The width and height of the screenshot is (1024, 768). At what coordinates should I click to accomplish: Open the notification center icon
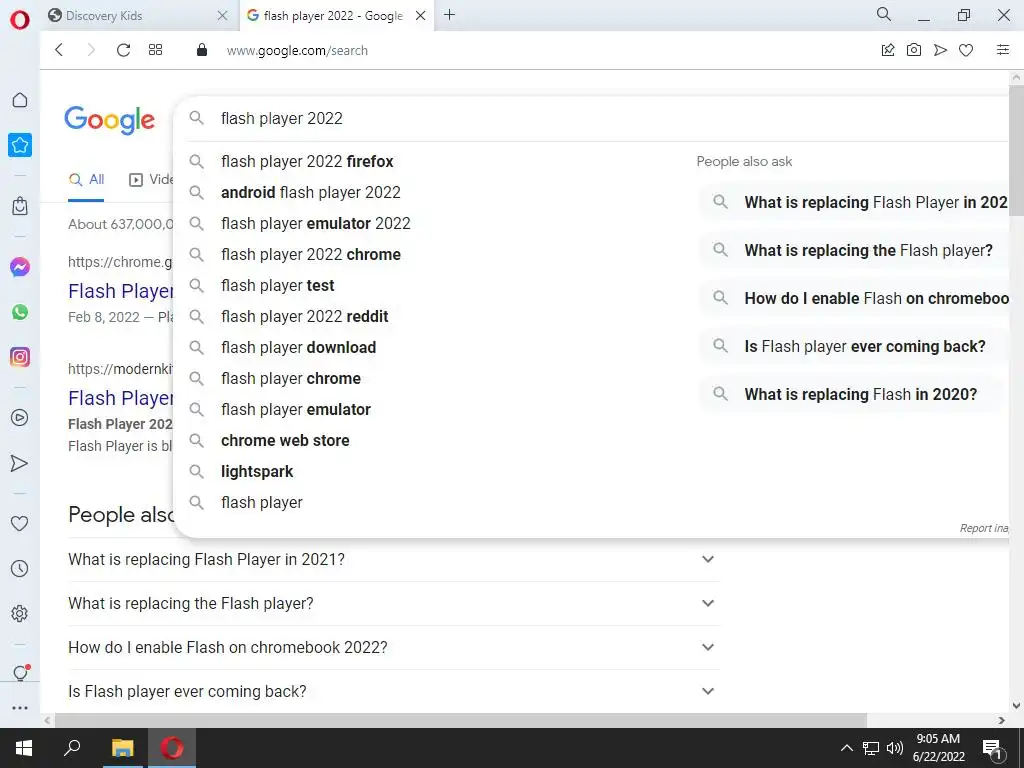[992, 748]
